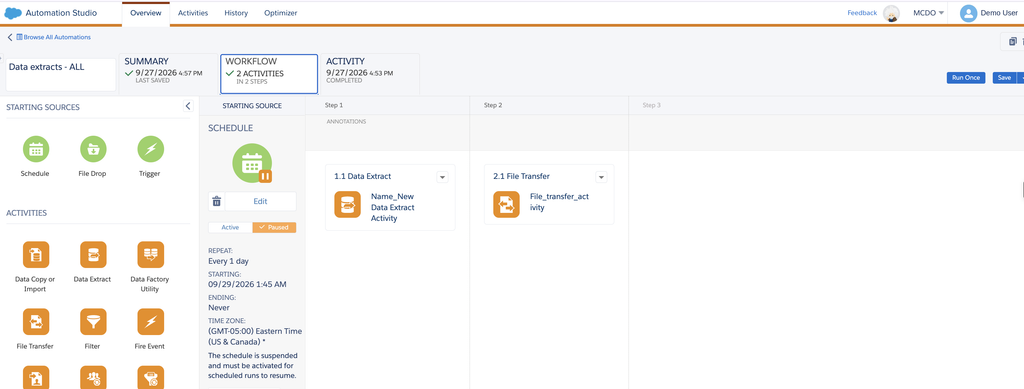The image size is (1024, 389).
Task: Pick the Fire Event activity icon
Action: pyautogui.click(x=150, y=322)
